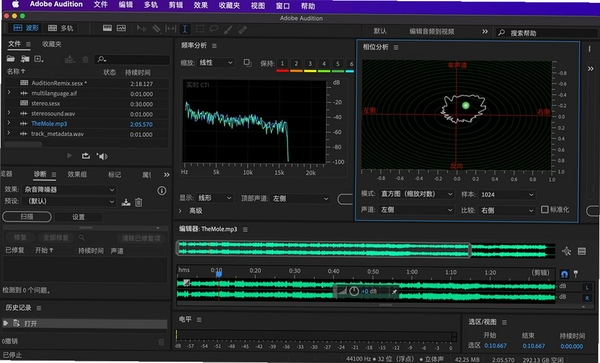Viewport: 600px width, 363px height.
Task: Switch to 标记 tab
Action: (x=114, y=175)
